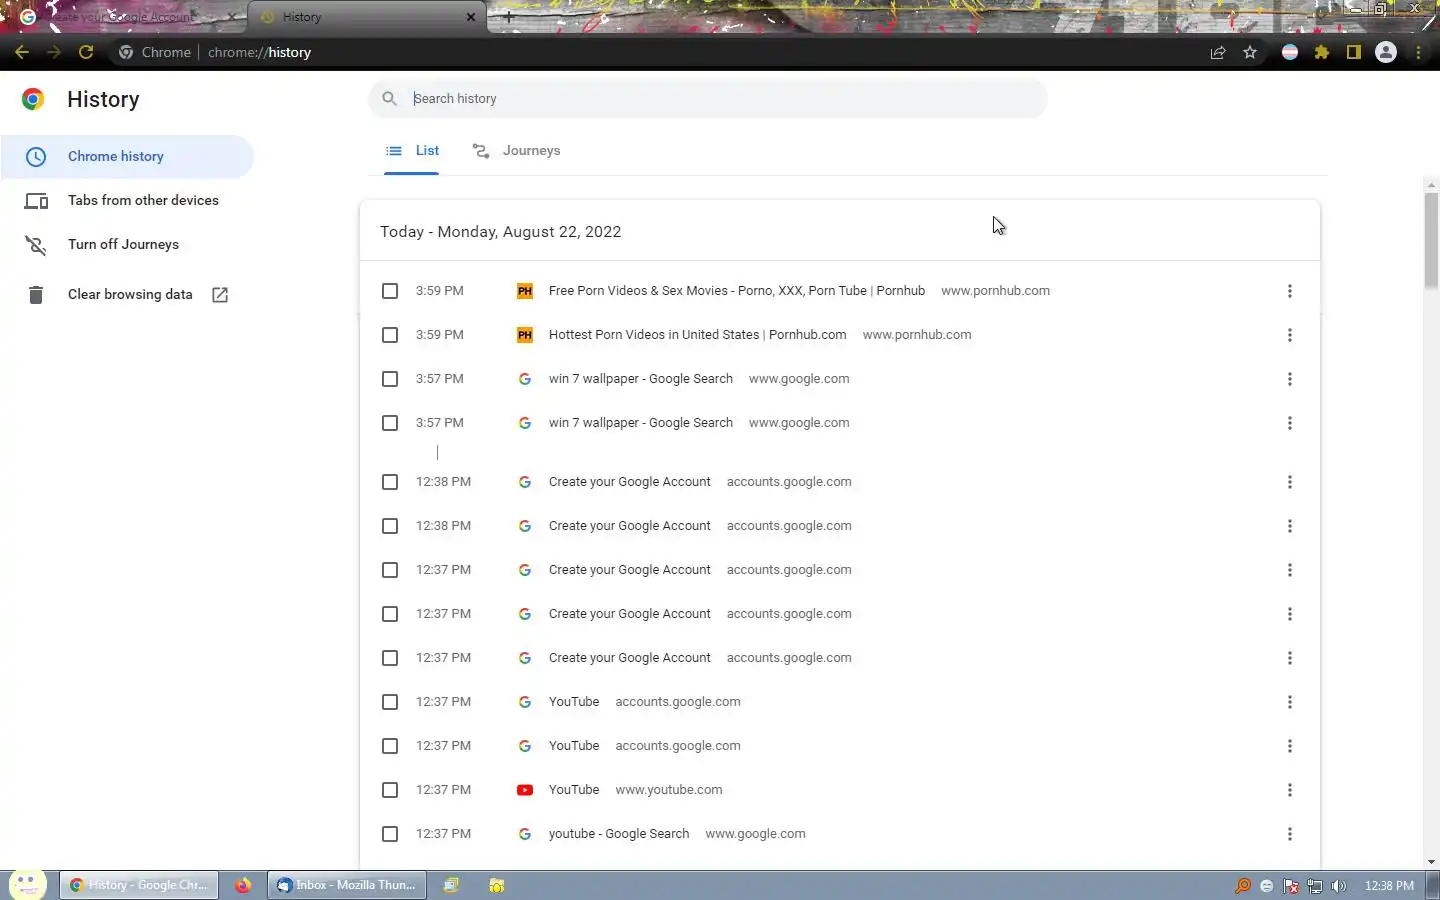Check the box for Hottest Porn Videos entry
Screen dimensions: 1440x900
[x=390, y=335]
